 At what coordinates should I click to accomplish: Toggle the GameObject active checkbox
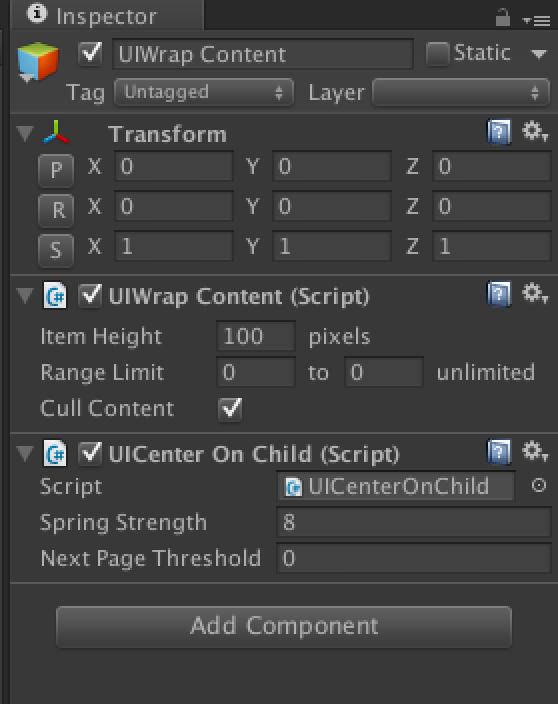click(90, 54)
